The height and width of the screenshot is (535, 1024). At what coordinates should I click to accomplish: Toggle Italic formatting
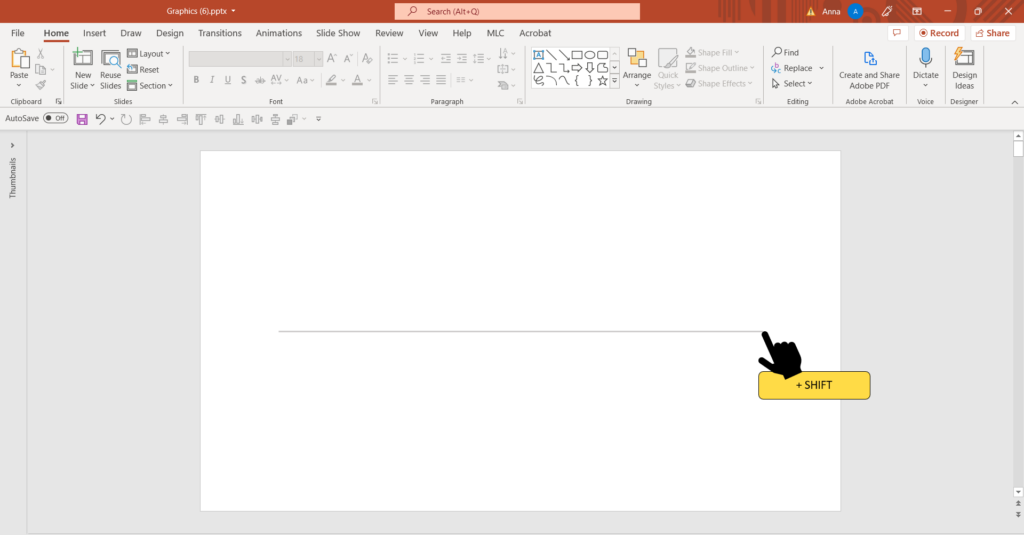tap(212, 80)
